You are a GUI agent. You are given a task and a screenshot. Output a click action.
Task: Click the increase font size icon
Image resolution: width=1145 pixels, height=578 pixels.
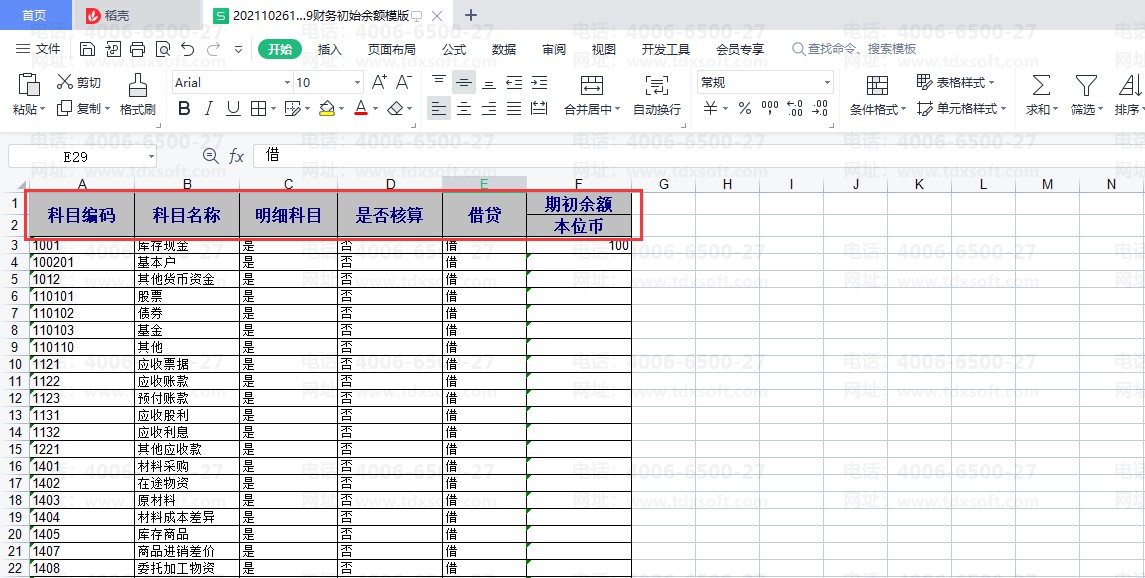379,82
